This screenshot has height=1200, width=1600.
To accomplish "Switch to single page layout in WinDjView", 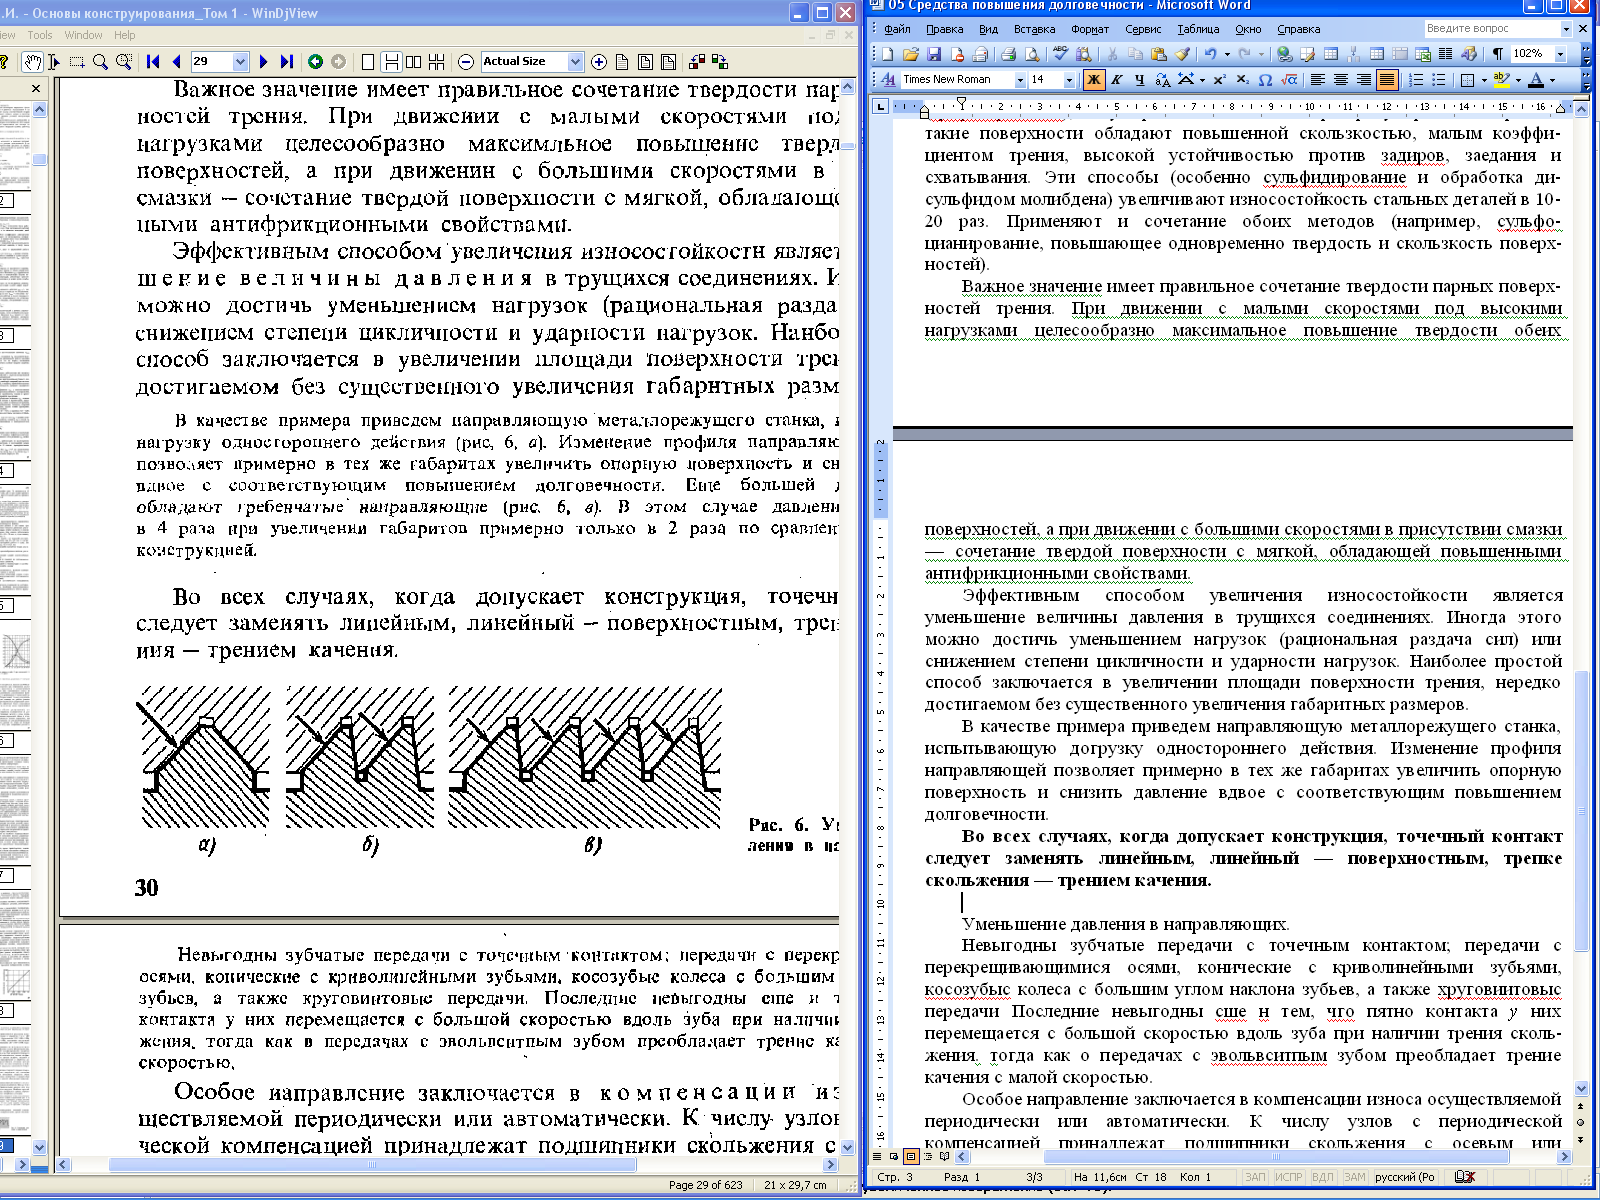I will coord(368,62).
